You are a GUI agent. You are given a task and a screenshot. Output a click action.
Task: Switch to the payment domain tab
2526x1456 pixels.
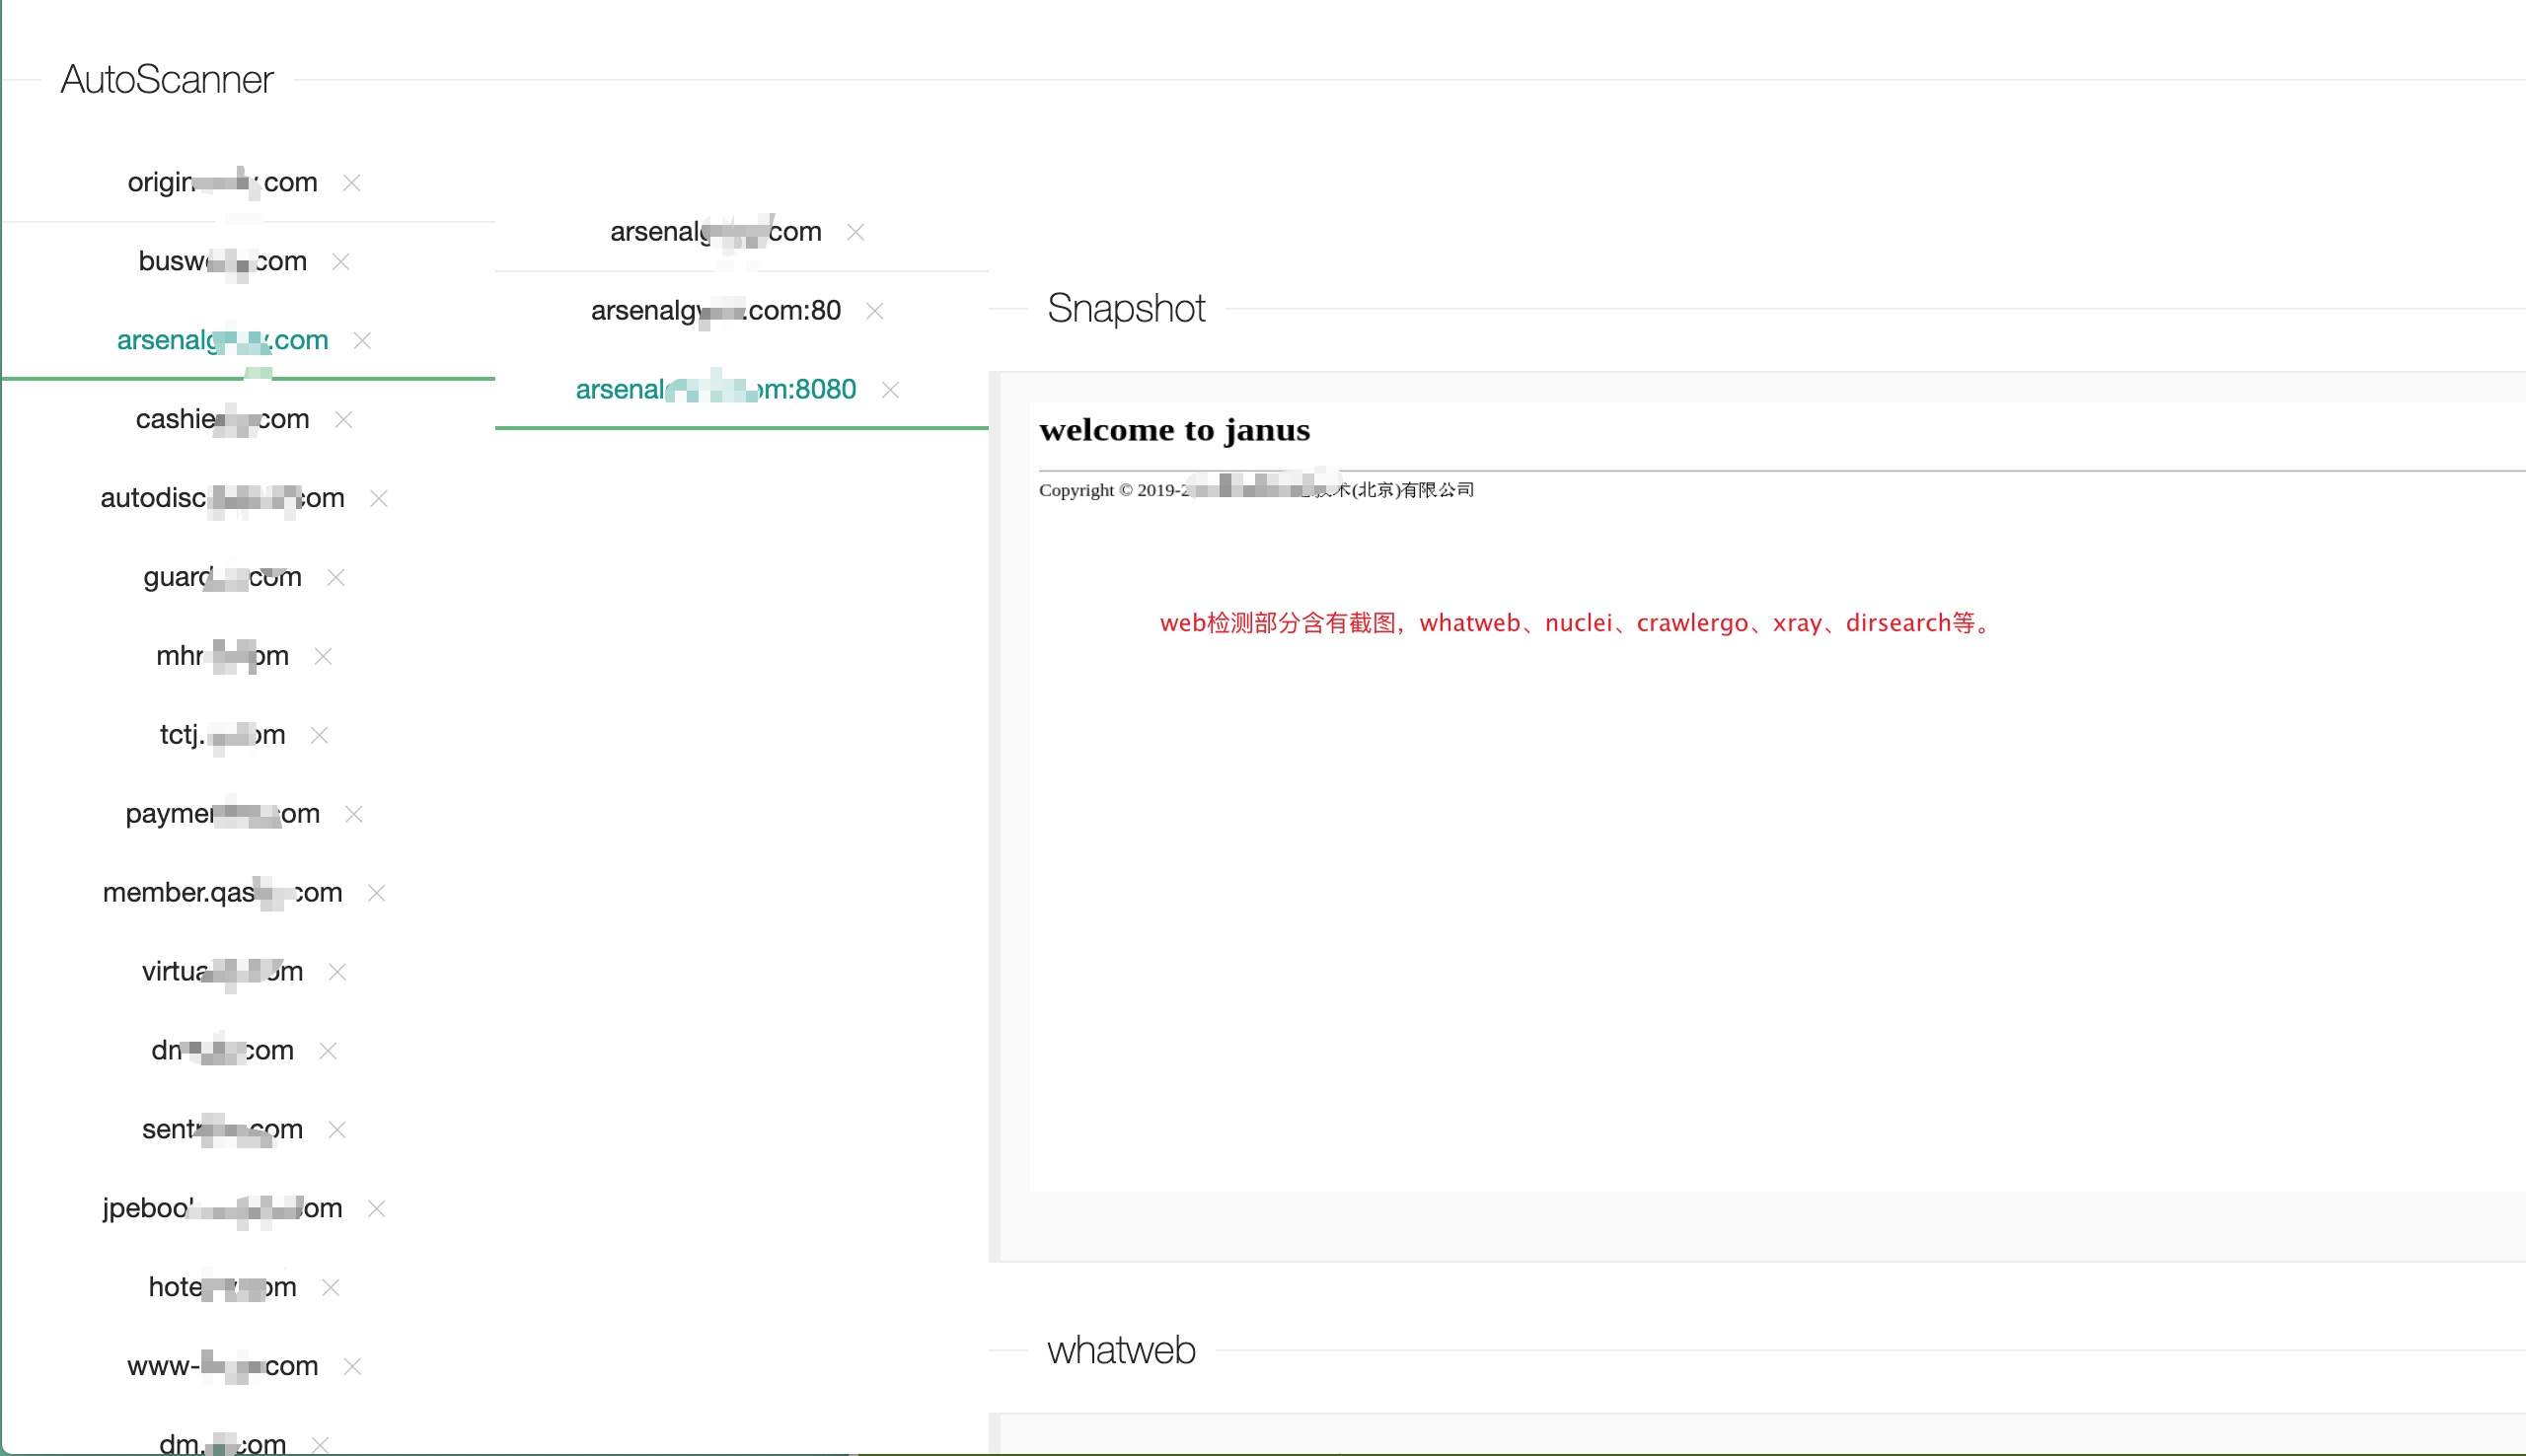pos(222,814)
